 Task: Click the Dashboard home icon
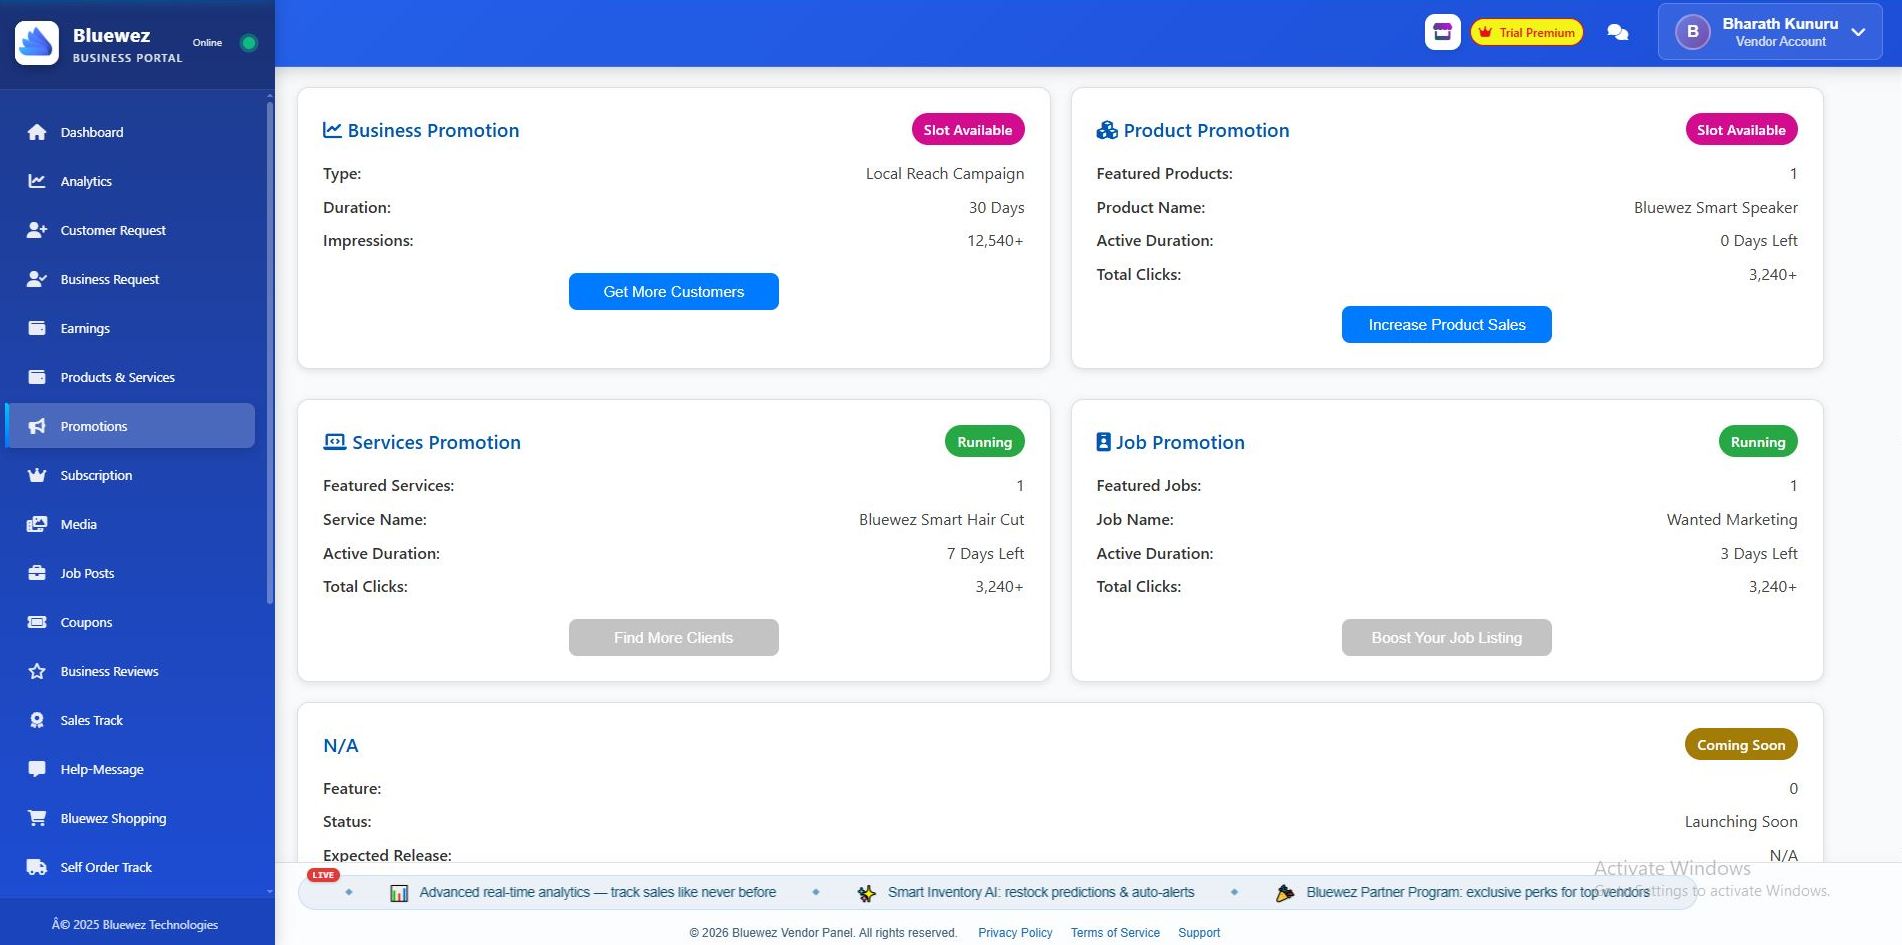(37, 132)
